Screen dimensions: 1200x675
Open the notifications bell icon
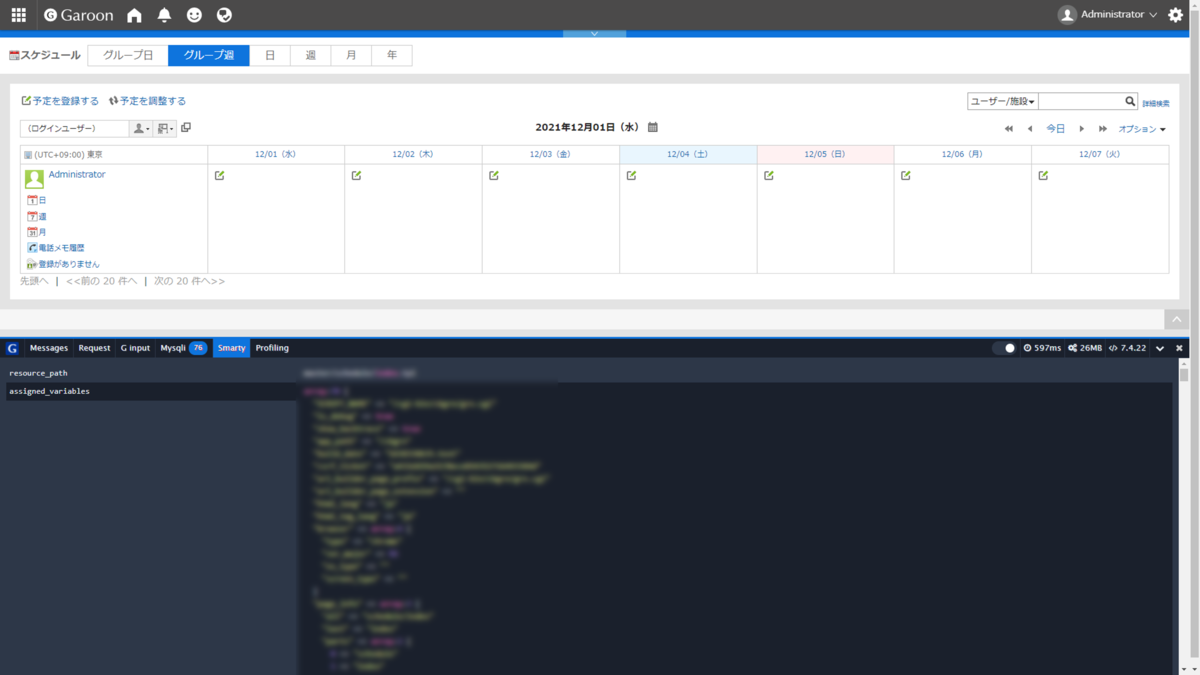(x=163, y=15)
